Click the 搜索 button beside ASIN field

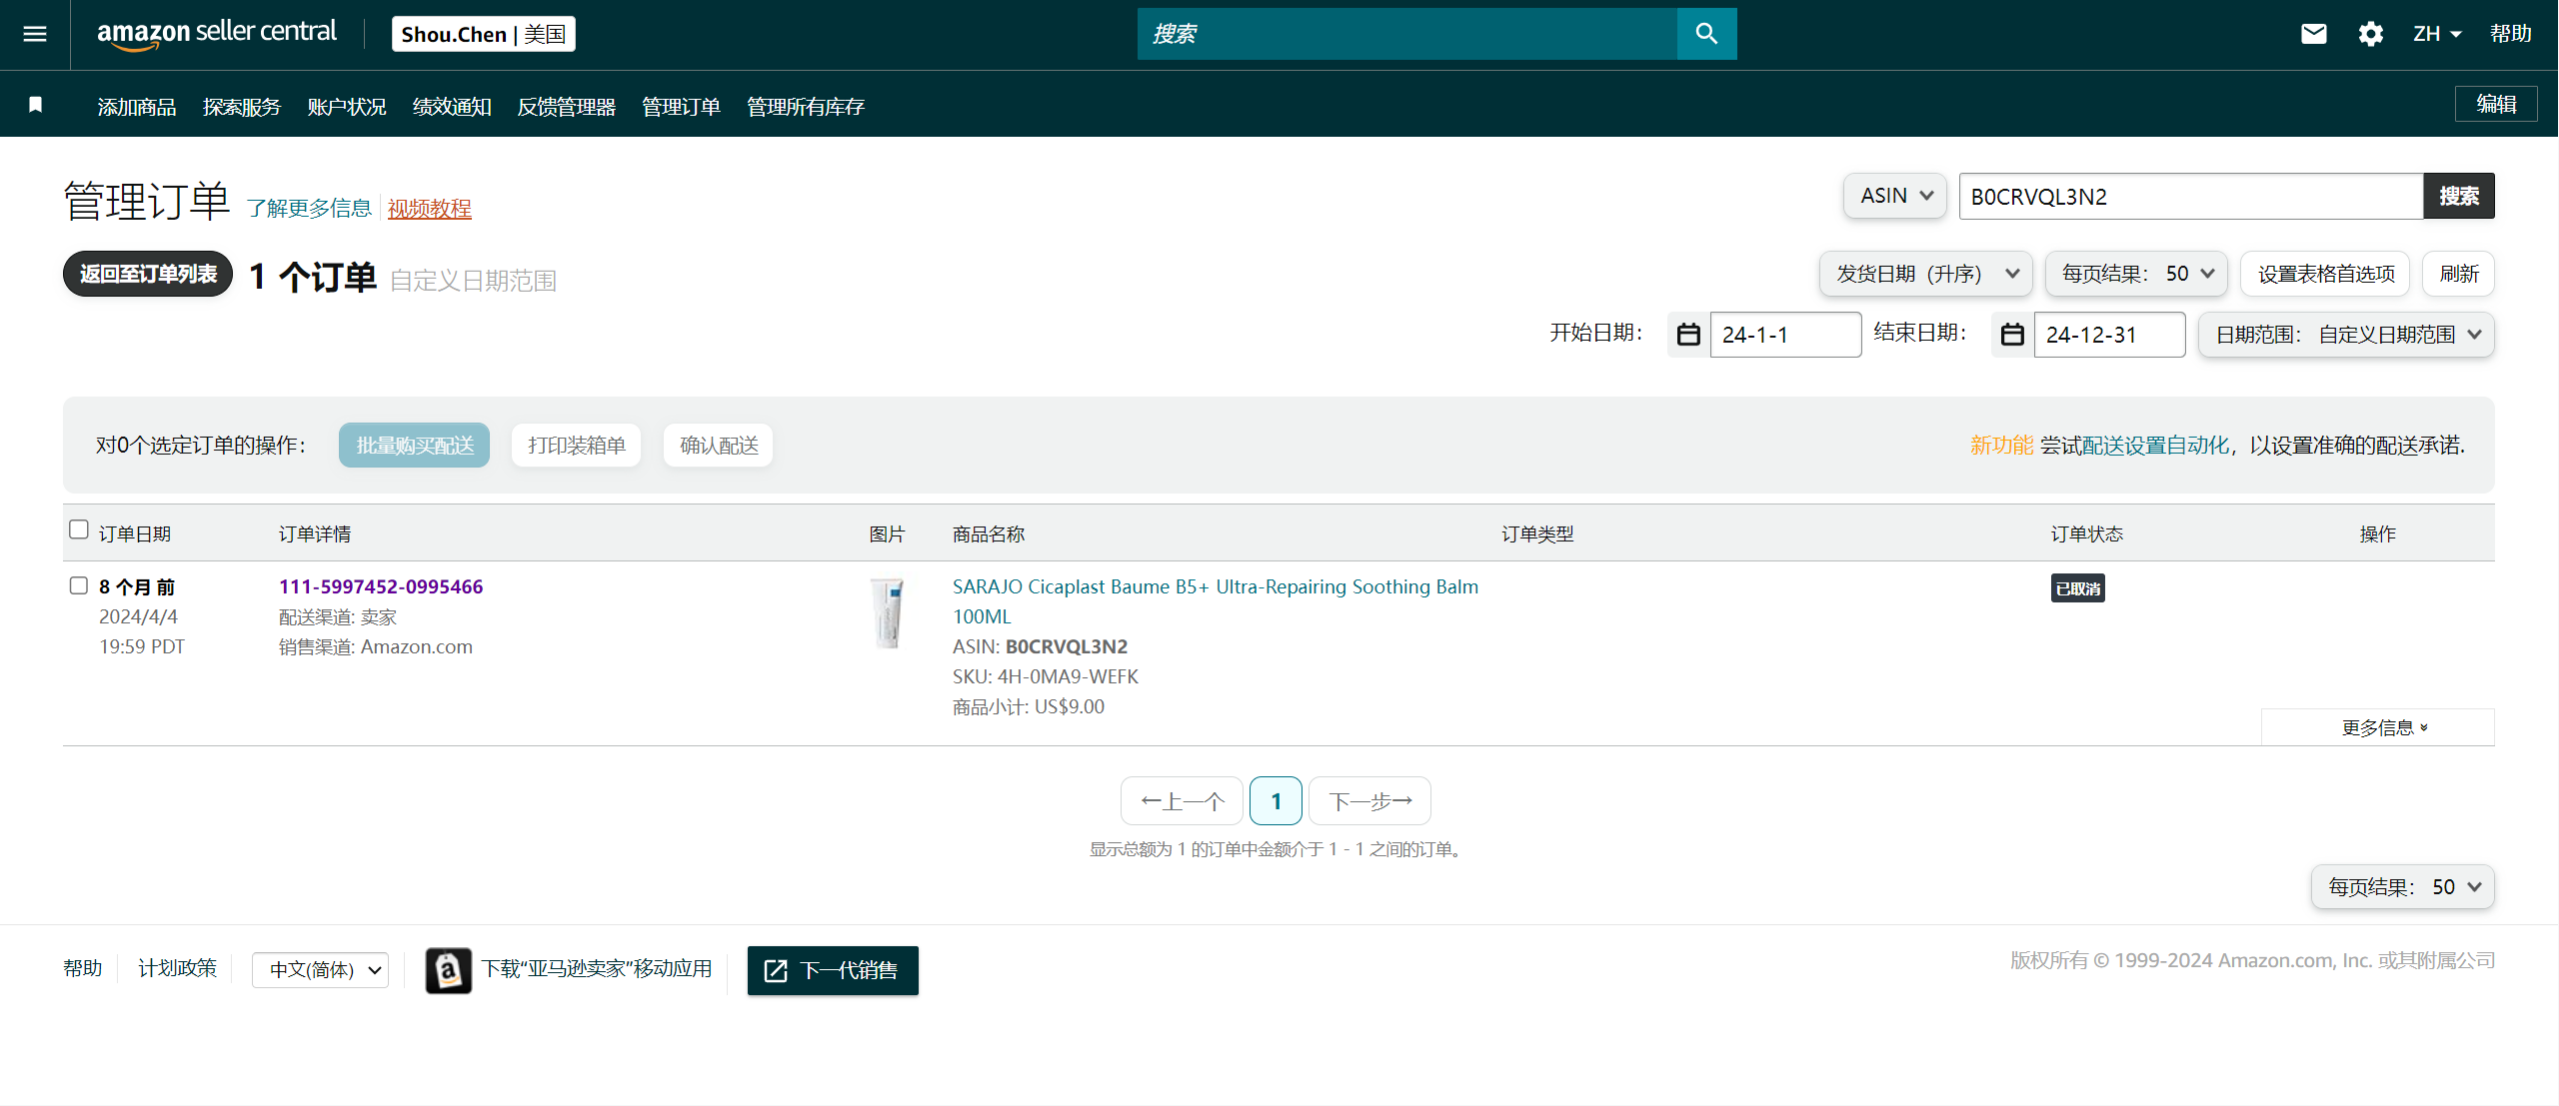(x=2459, y=196)
